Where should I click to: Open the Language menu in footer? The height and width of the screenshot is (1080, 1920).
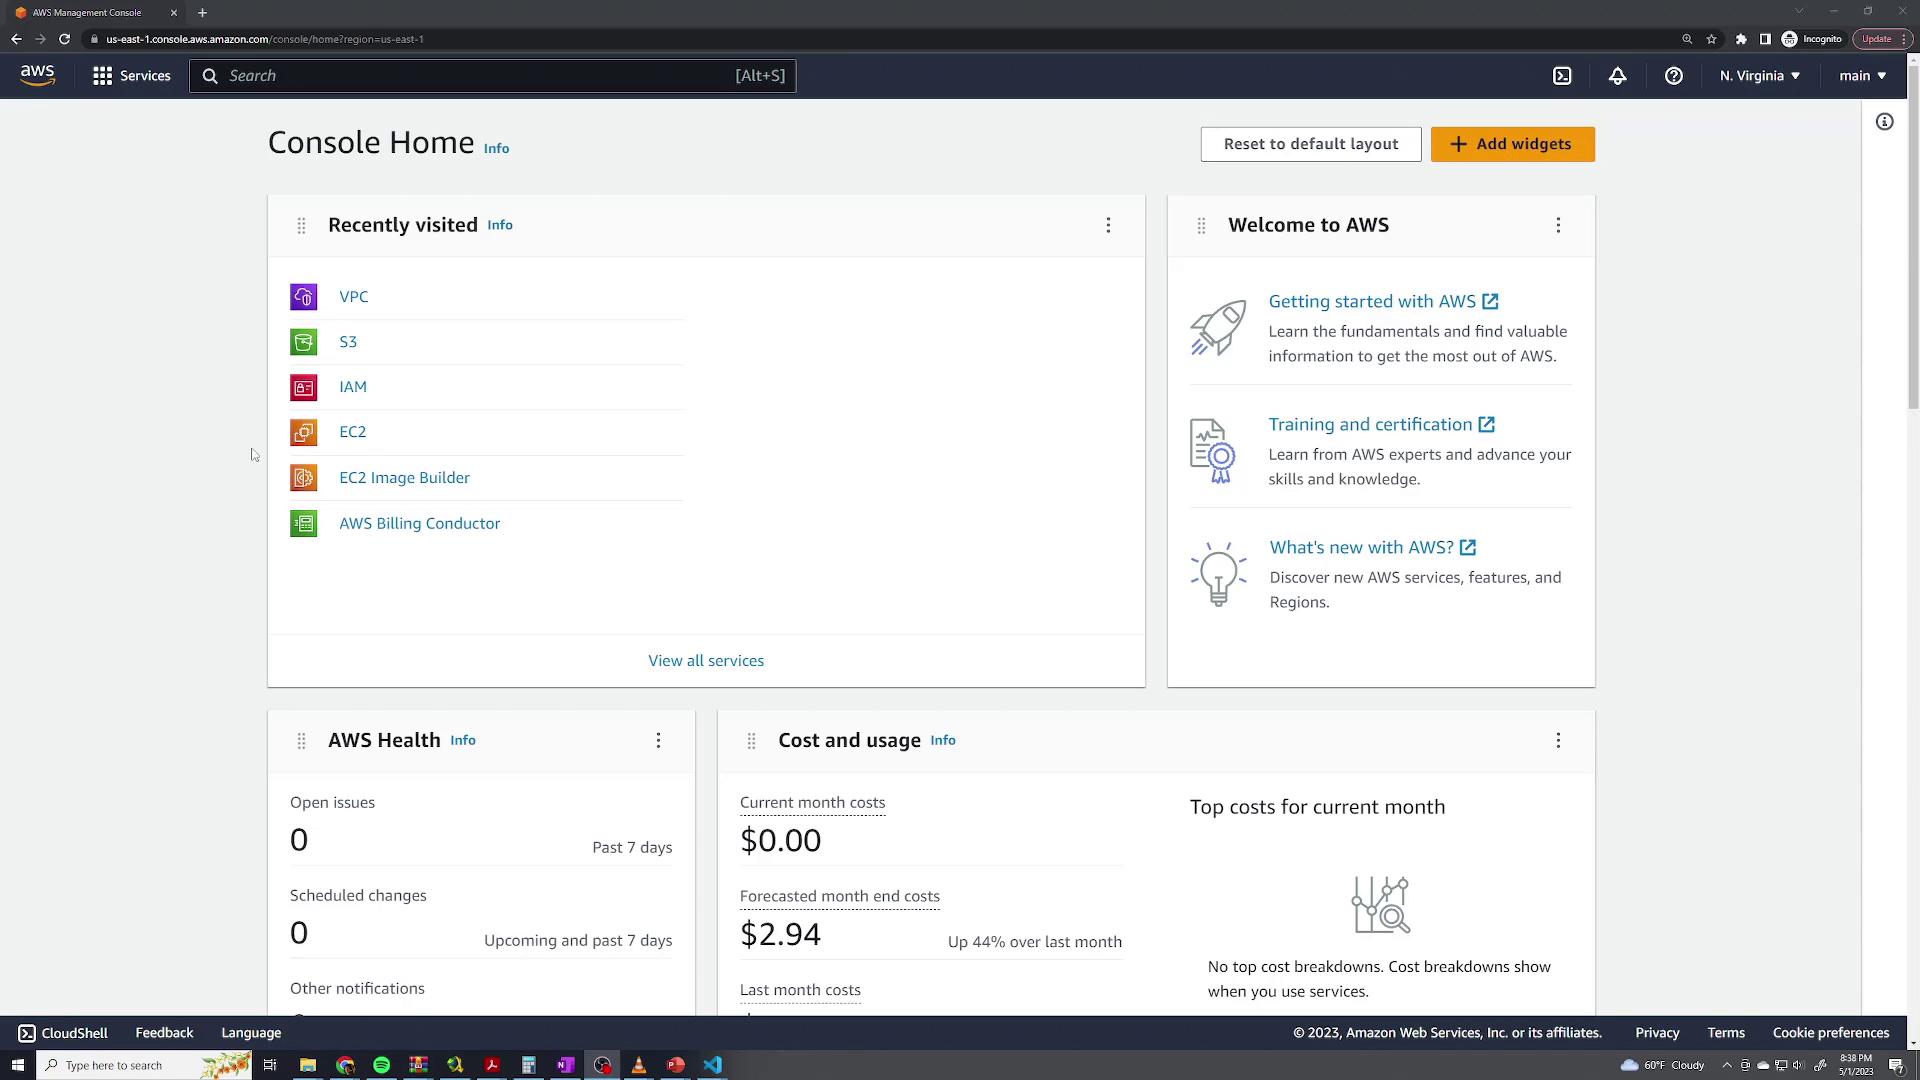(x=251, y=1033)
